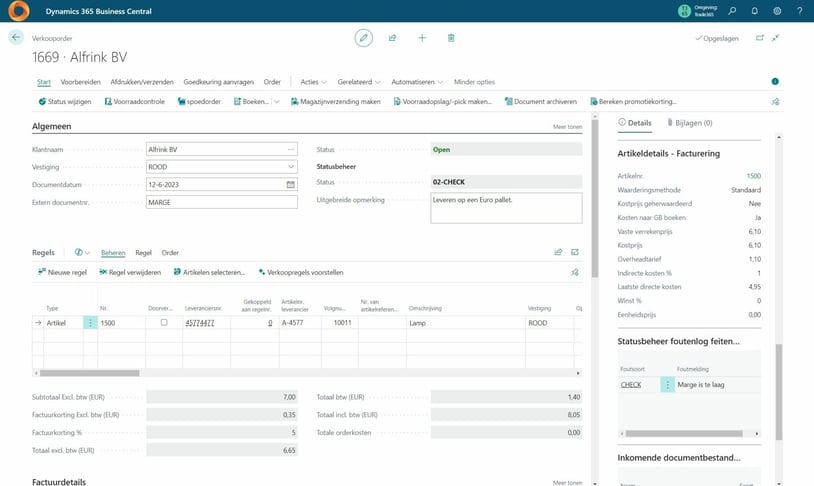Share the Regels lines icon
This screenshot has width=814, height=486.
click(x=559, y=252)
